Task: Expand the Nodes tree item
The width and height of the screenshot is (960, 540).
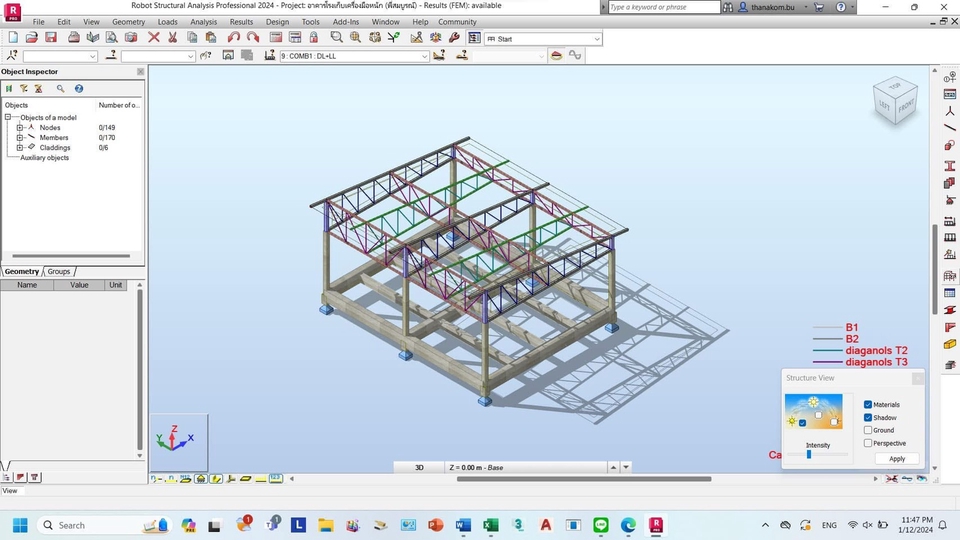Action: pos(20,128)
